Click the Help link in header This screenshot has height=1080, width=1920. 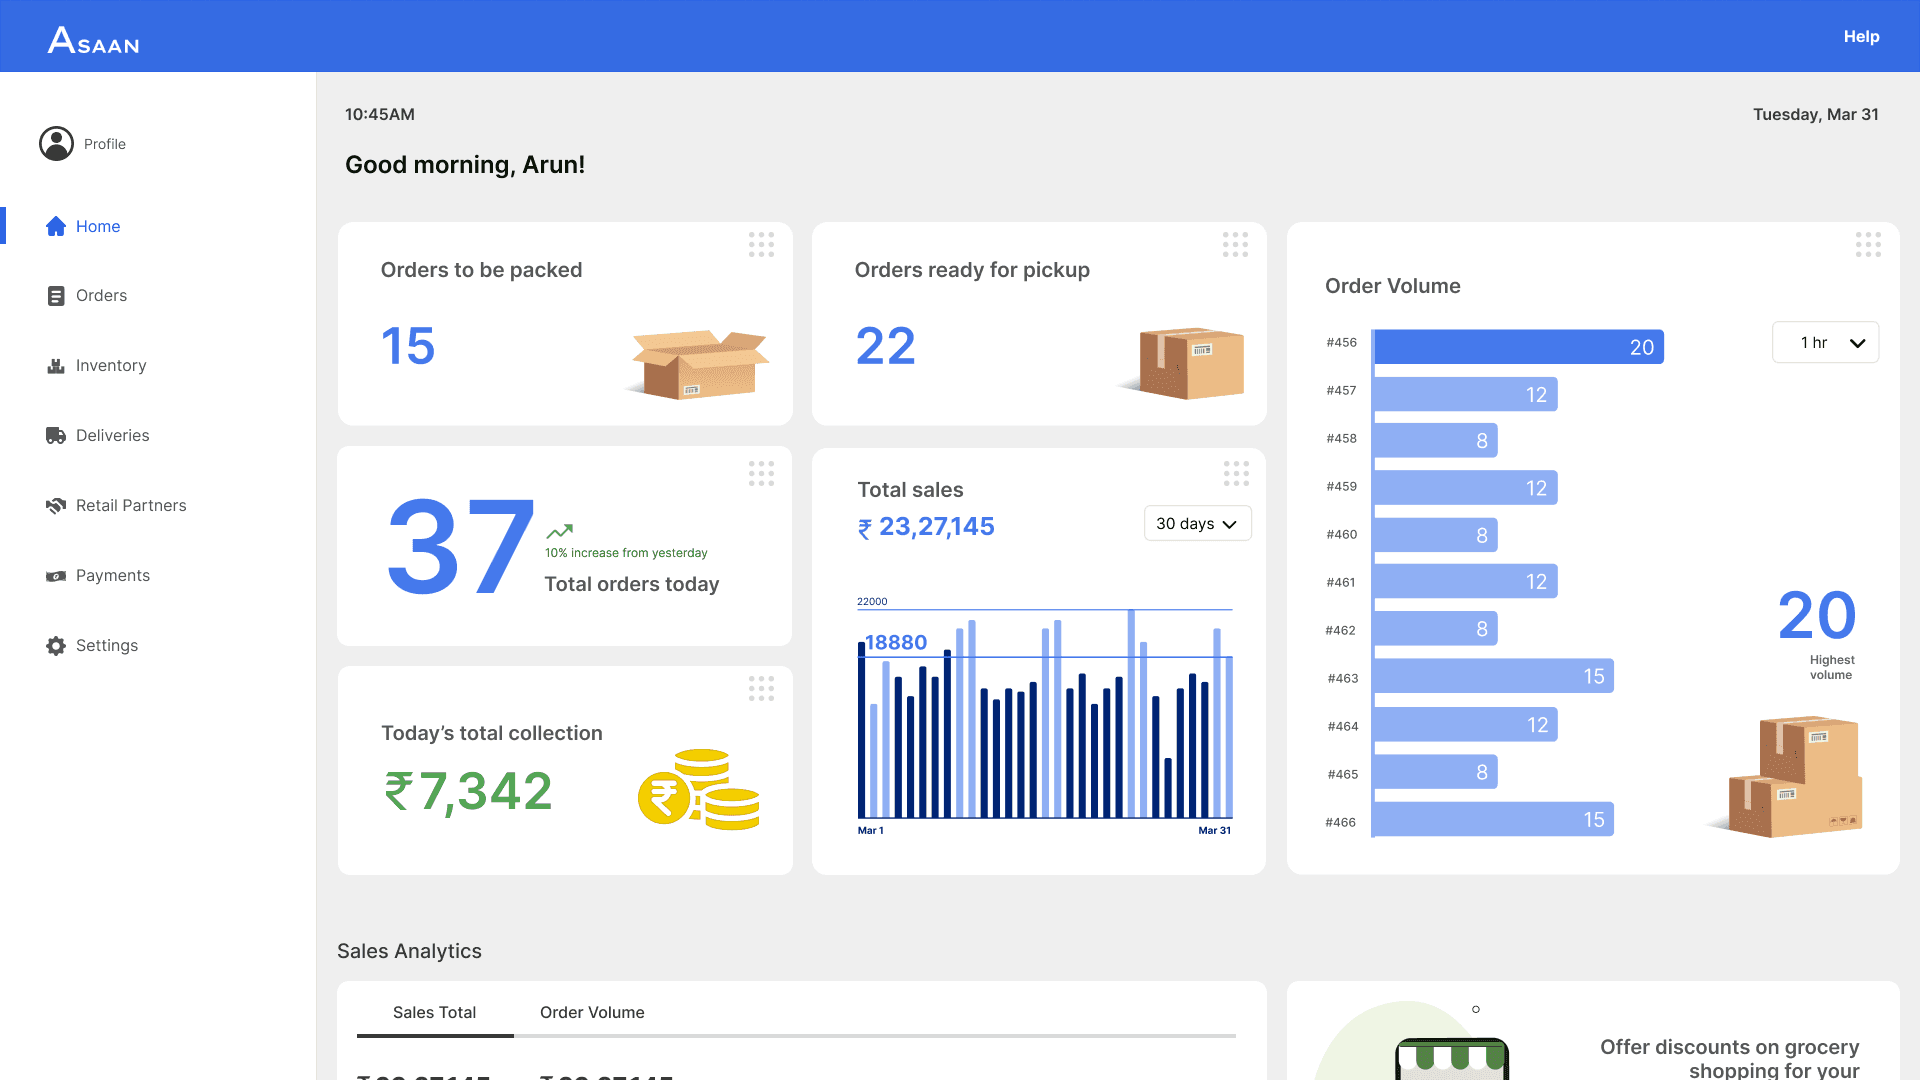pyautogui.click(x=1861, y=36)
